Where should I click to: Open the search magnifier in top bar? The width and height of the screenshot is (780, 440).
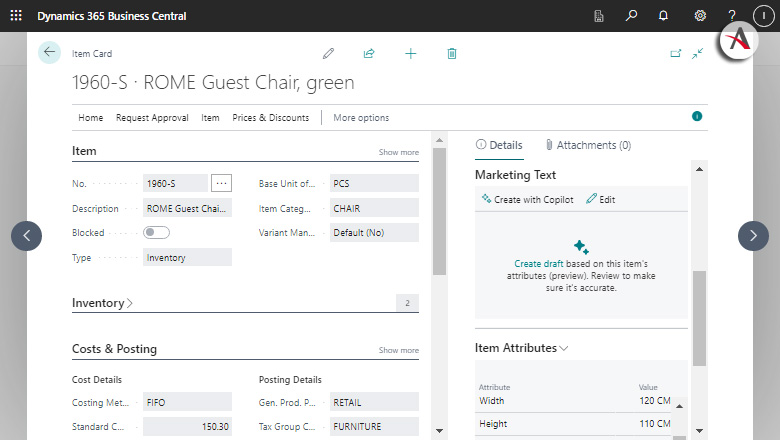(x=631, y=15)
